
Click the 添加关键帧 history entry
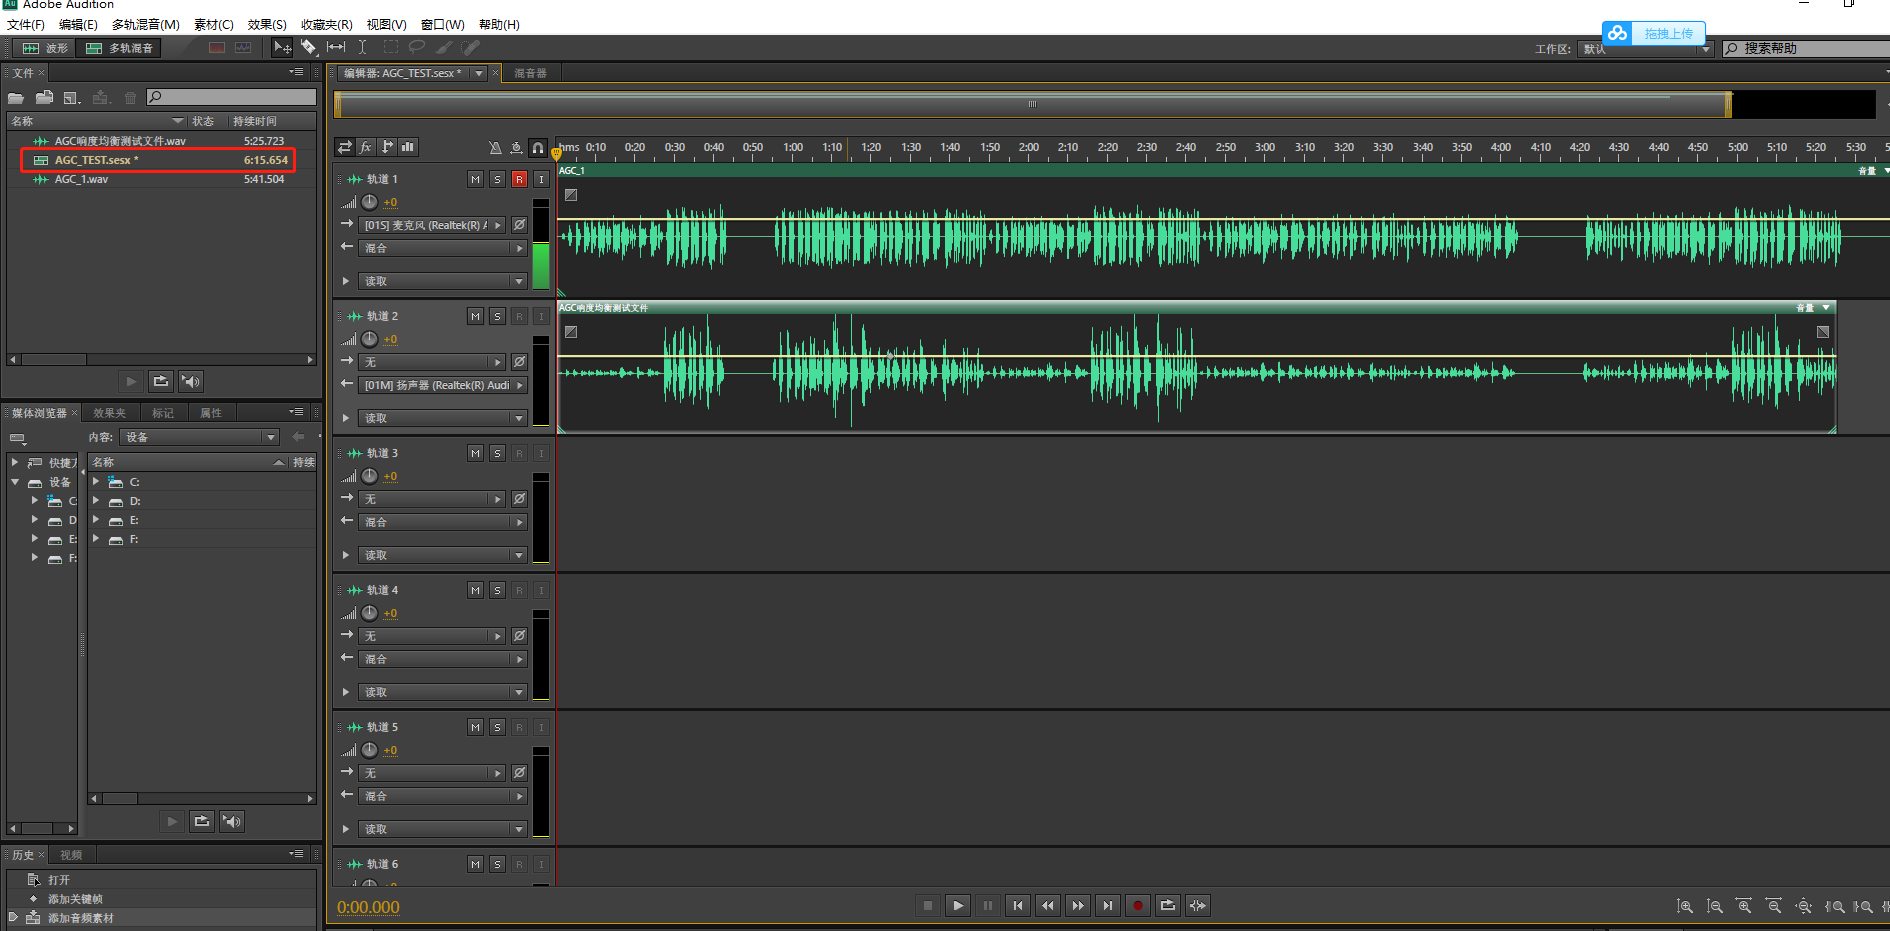75,899
